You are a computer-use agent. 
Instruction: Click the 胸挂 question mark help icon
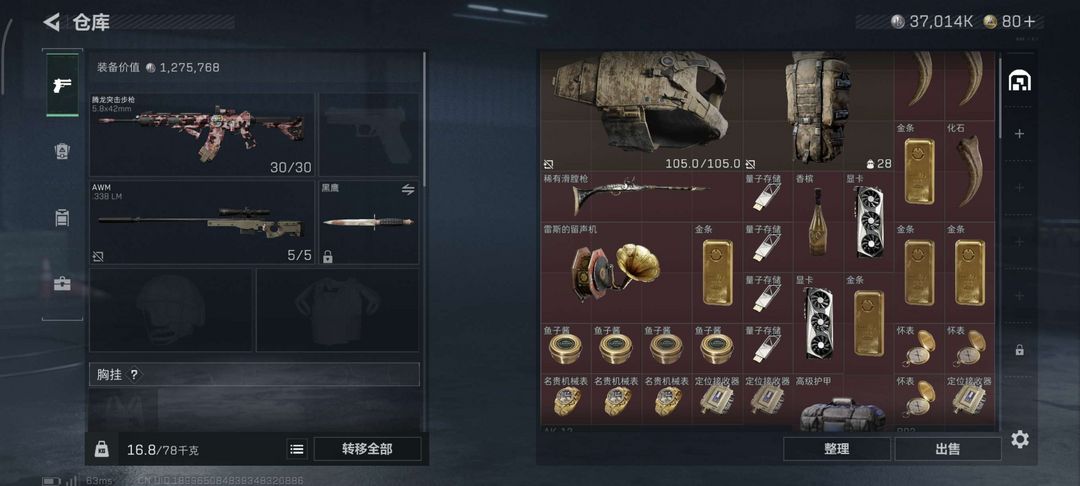tap(134, 374)
